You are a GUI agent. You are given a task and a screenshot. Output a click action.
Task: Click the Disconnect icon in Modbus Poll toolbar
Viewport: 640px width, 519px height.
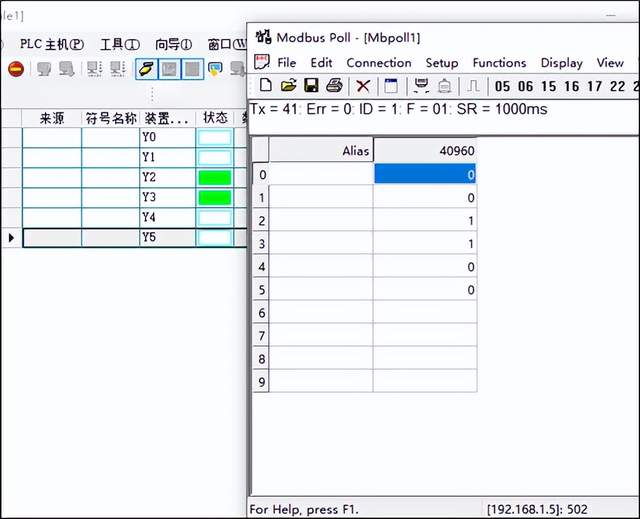444,86
